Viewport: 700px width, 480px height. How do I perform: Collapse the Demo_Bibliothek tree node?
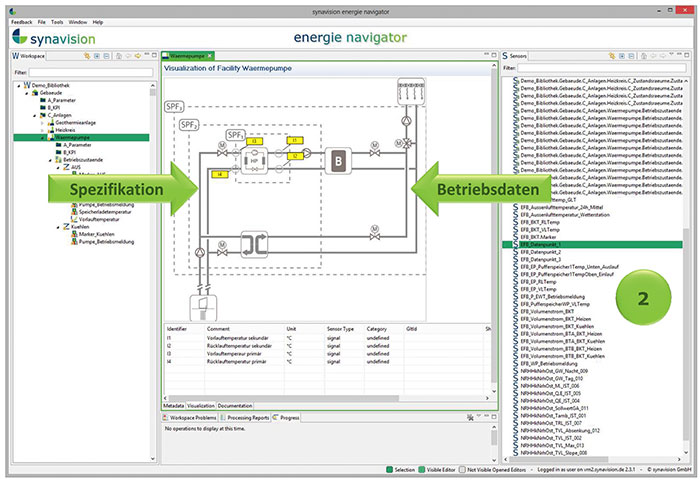(x=19, y=85)
